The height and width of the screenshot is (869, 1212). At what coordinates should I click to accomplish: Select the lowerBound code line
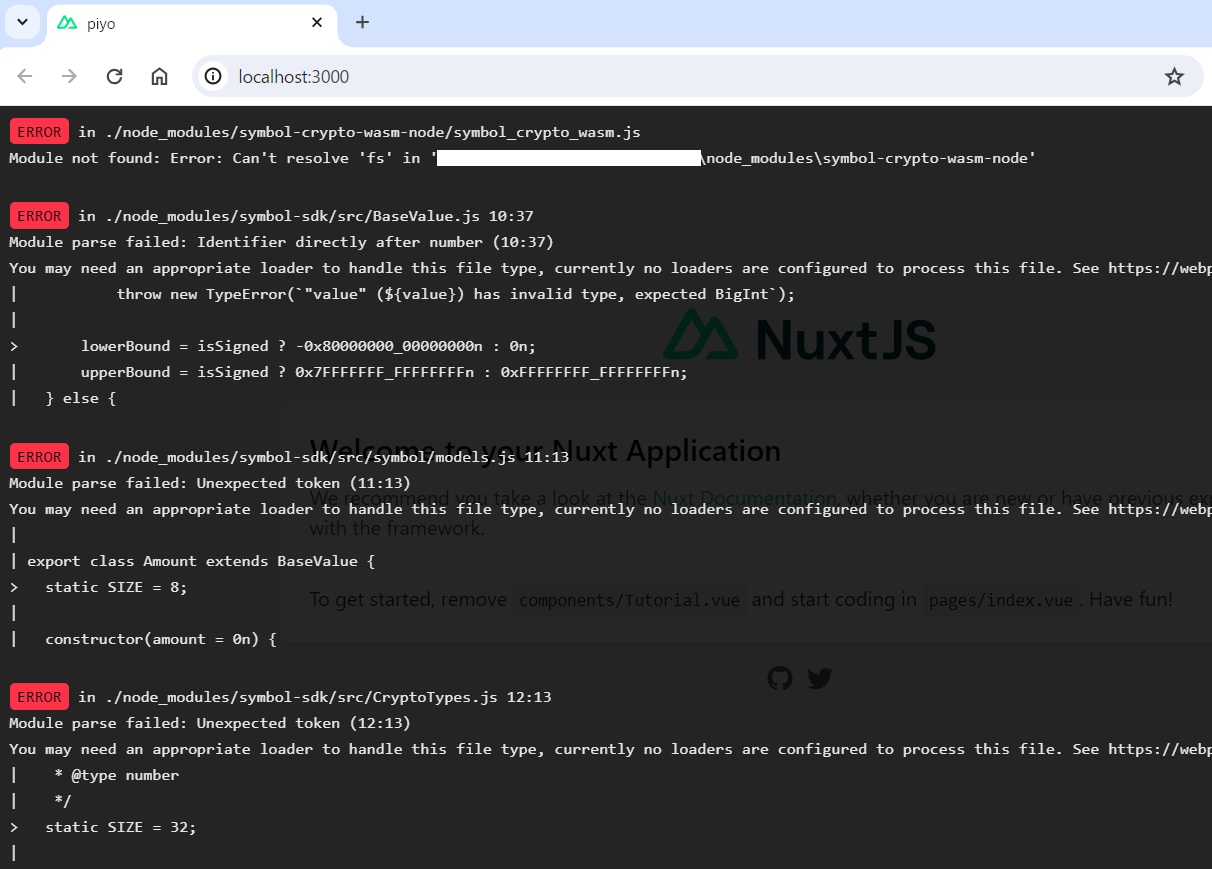(x=309, y=346)
